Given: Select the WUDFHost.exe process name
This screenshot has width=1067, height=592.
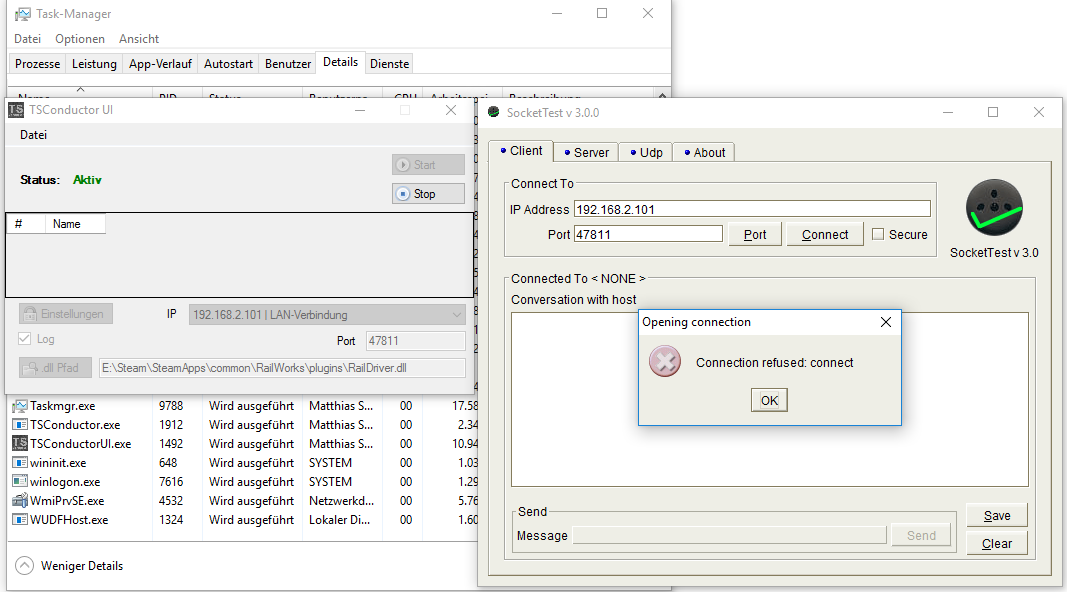Looking at the screenshot, I should pyautogui.click(x=69, y=520).
